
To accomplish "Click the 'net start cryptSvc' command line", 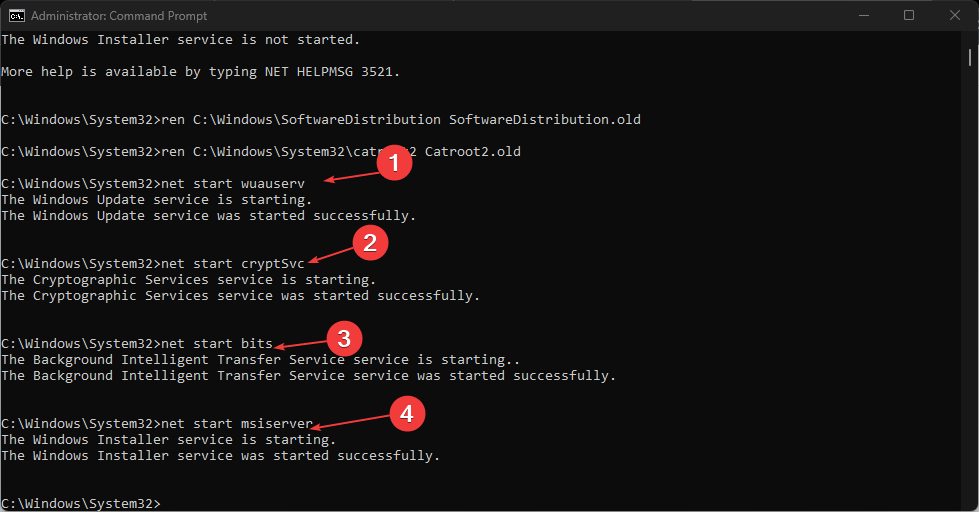I will (x=153, y=263).
